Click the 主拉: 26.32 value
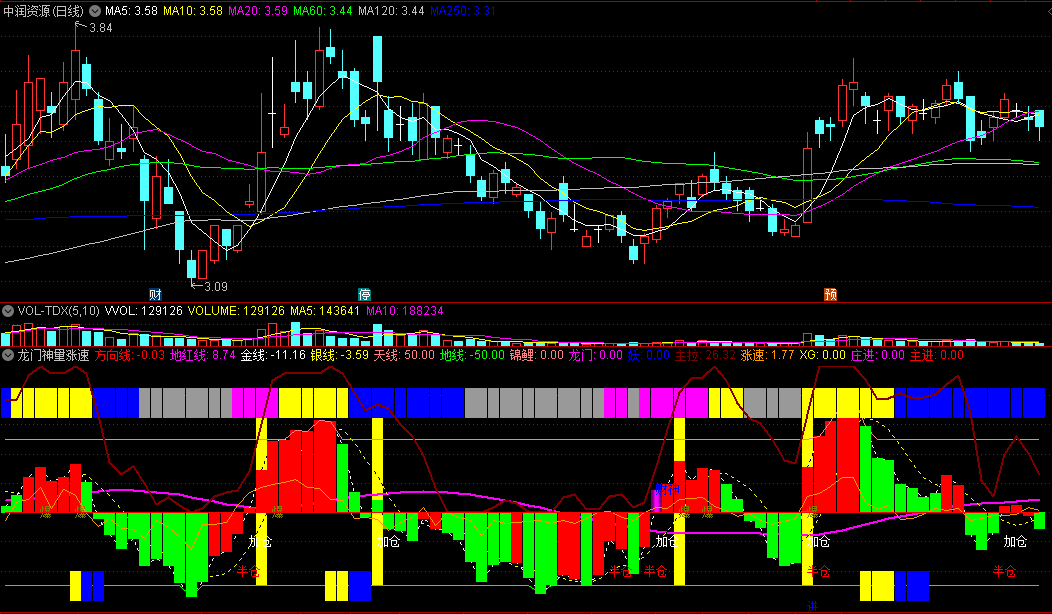 coord(705,355)
